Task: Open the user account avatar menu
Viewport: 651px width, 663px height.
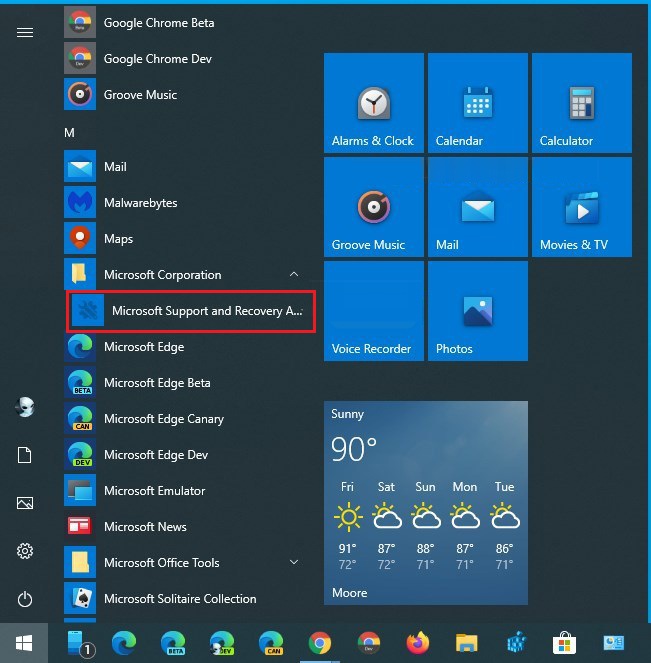Action: click(x=25, y=407)
